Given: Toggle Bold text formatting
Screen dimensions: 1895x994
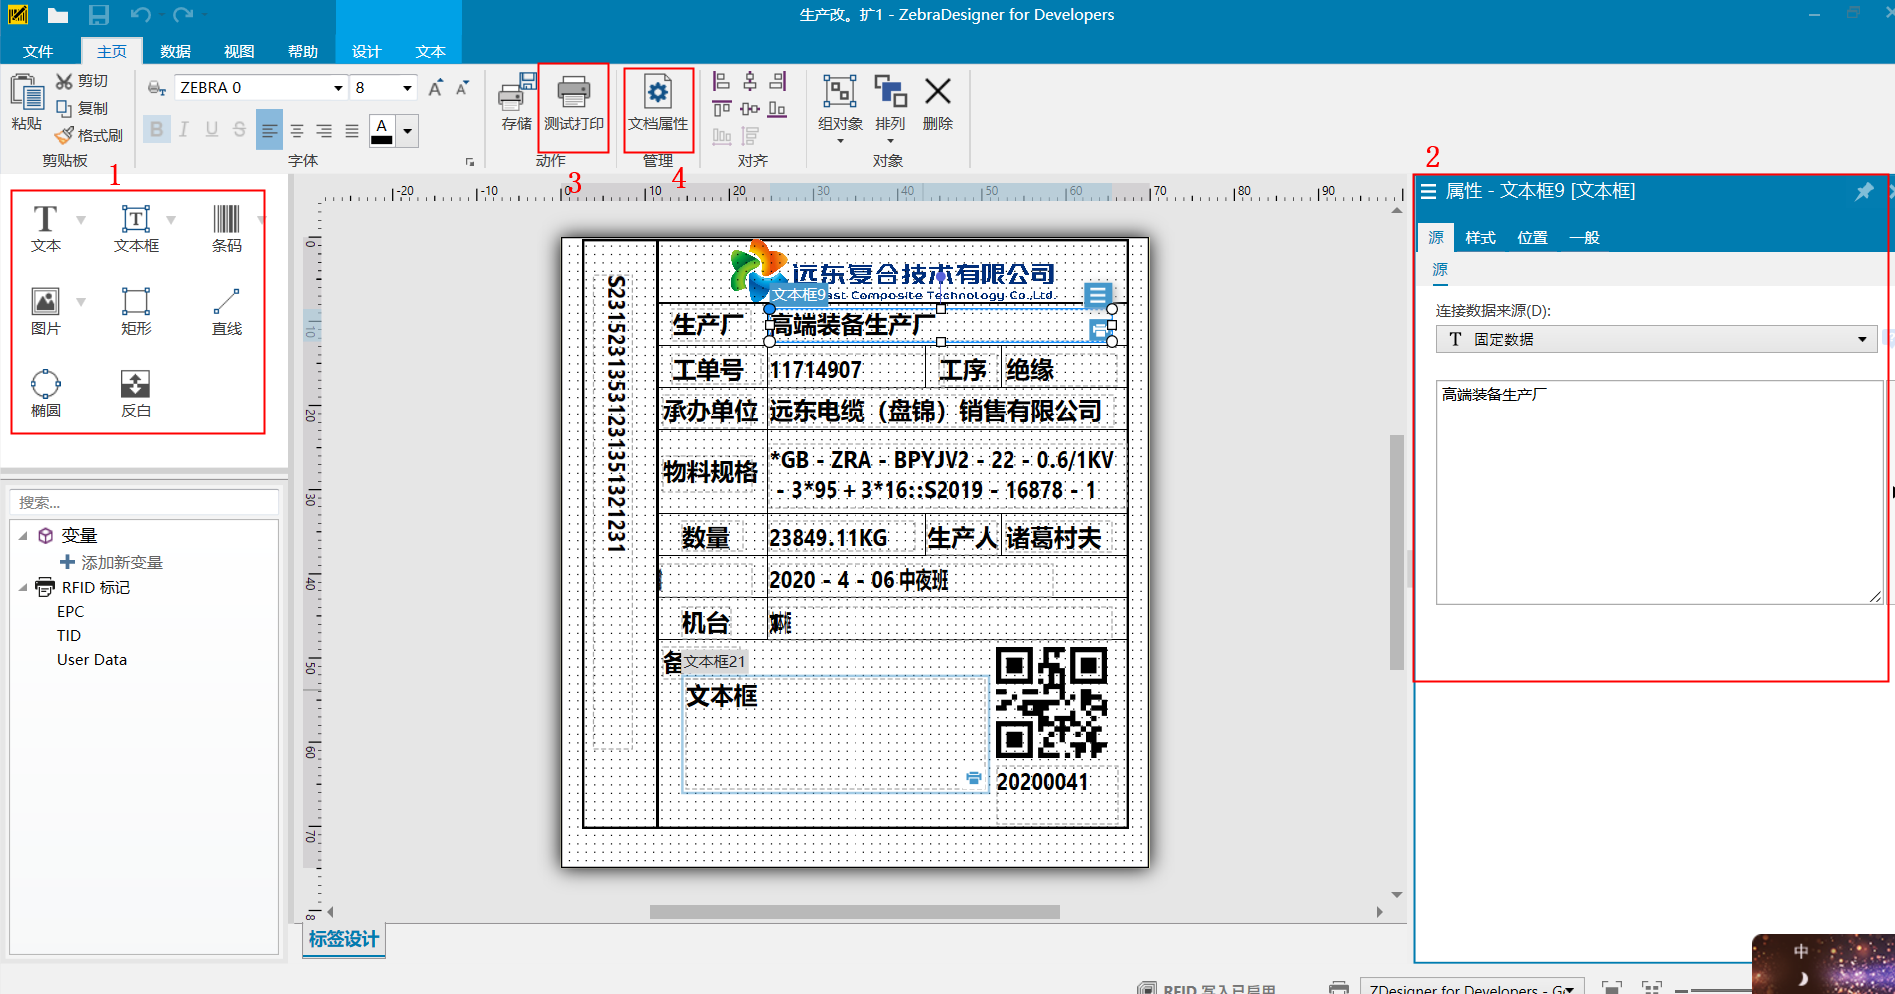Looking at the screenshot, I should coord(156,130).
